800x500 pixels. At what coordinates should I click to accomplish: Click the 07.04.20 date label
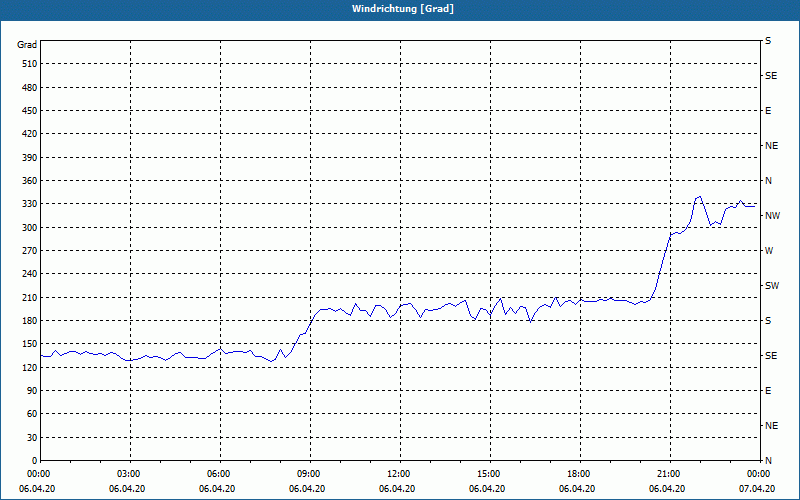coord(757,489)
